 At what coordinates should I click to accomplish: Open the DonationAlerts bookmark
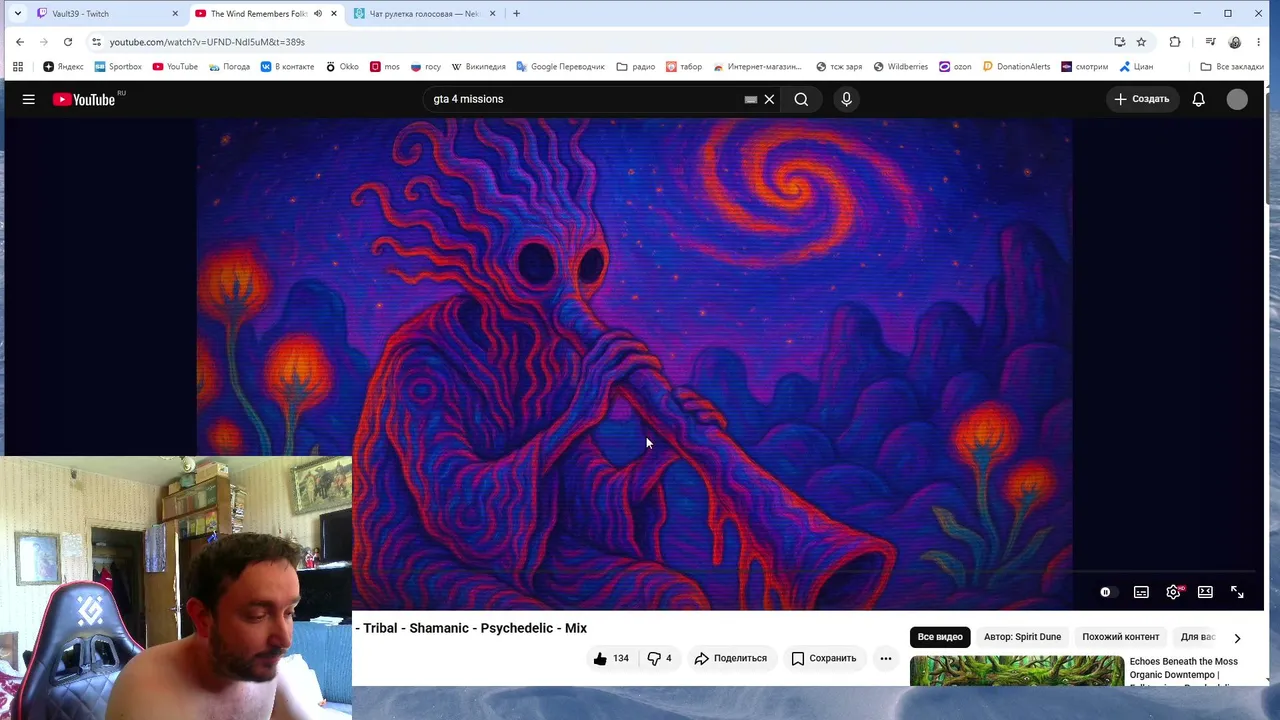(1016, 67)
